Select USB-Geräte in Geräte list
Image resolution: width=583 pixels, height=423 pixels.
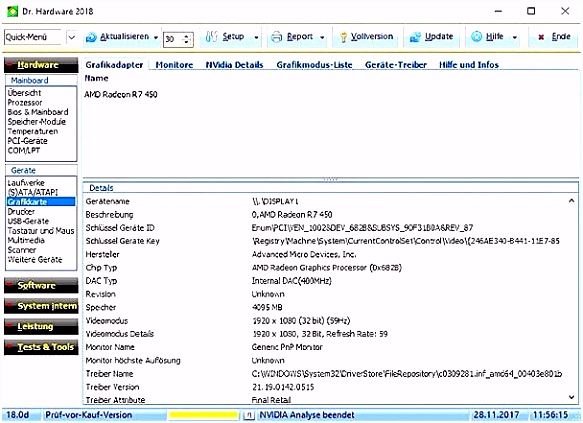click(x=28, y=221)
